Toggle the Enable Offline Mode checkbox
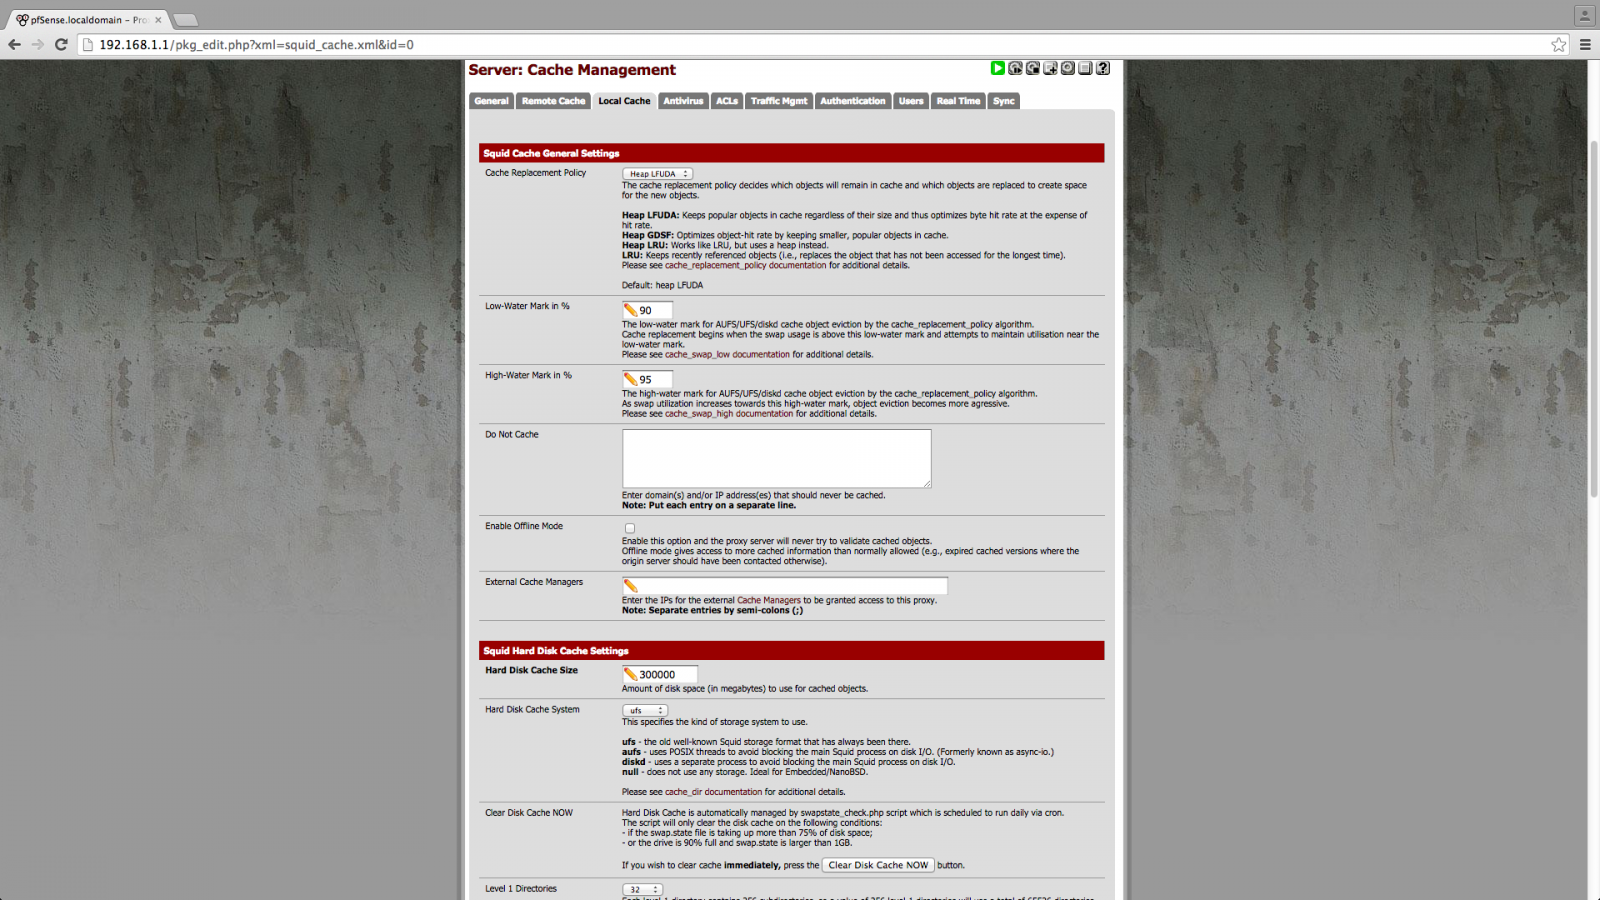 click(629, 528)
